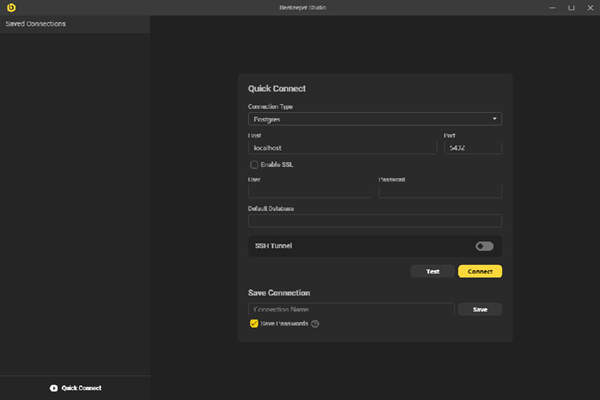This screenshot has height=400, width=600.
Task: Focus the Host field containing localhost
Action: pyautogui.click(x=342, y=147)
